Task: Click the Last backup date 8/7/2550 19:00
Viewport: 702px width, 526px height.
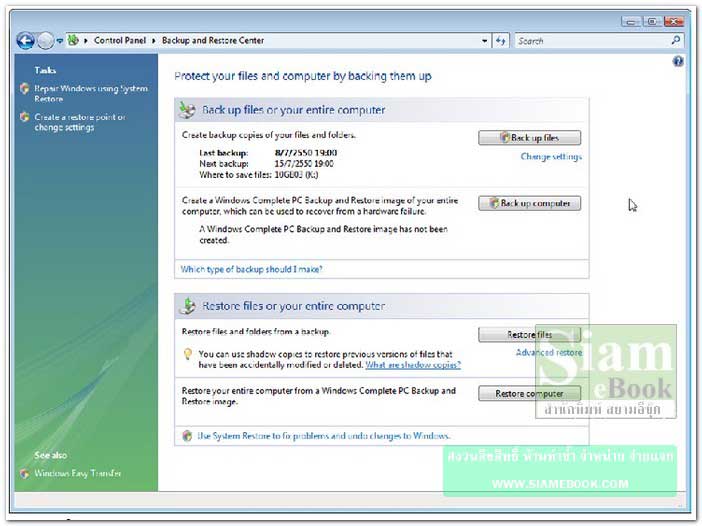Action: [306, 153]
